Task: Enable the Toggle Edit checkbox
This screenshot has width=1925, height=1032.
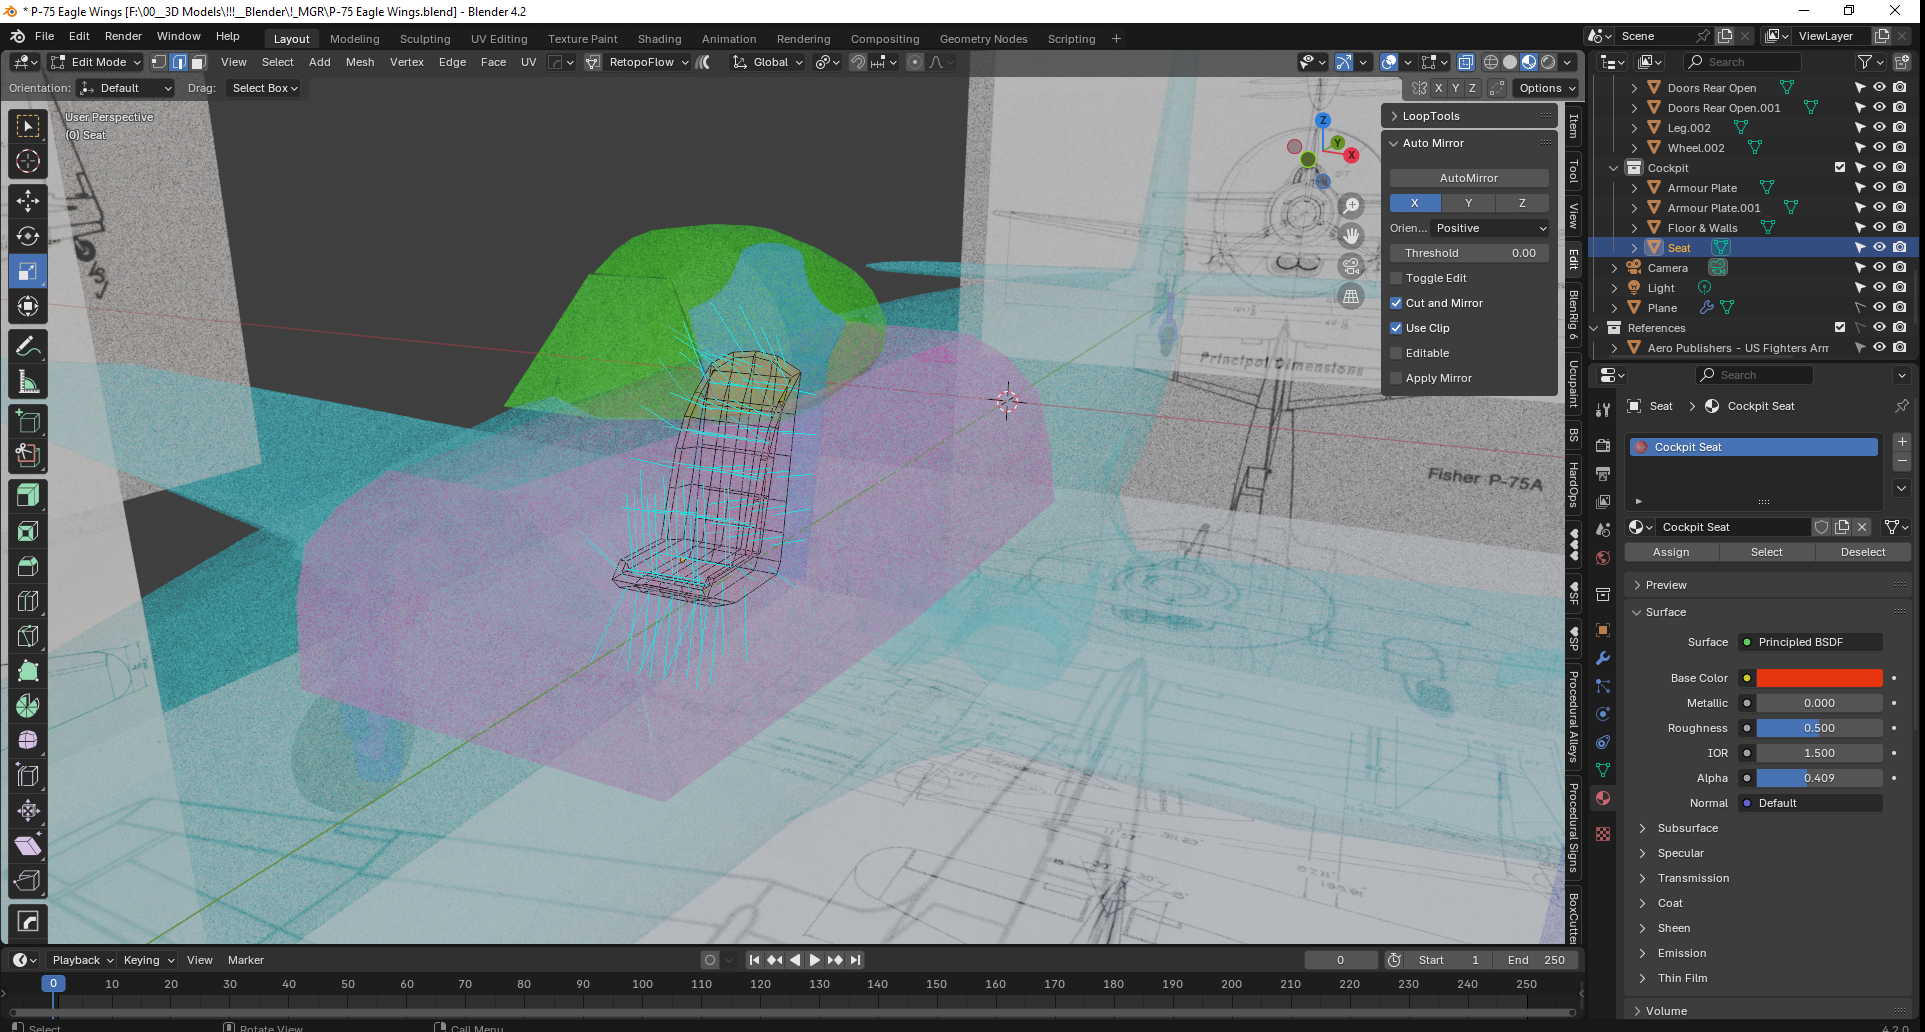Action: 1396,278
